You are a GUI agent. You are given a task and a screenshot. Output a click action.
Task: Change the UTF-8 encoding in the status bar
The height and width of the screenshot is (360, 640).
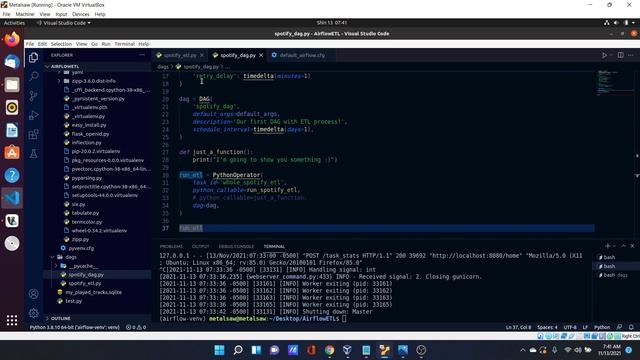coord(570,327)
